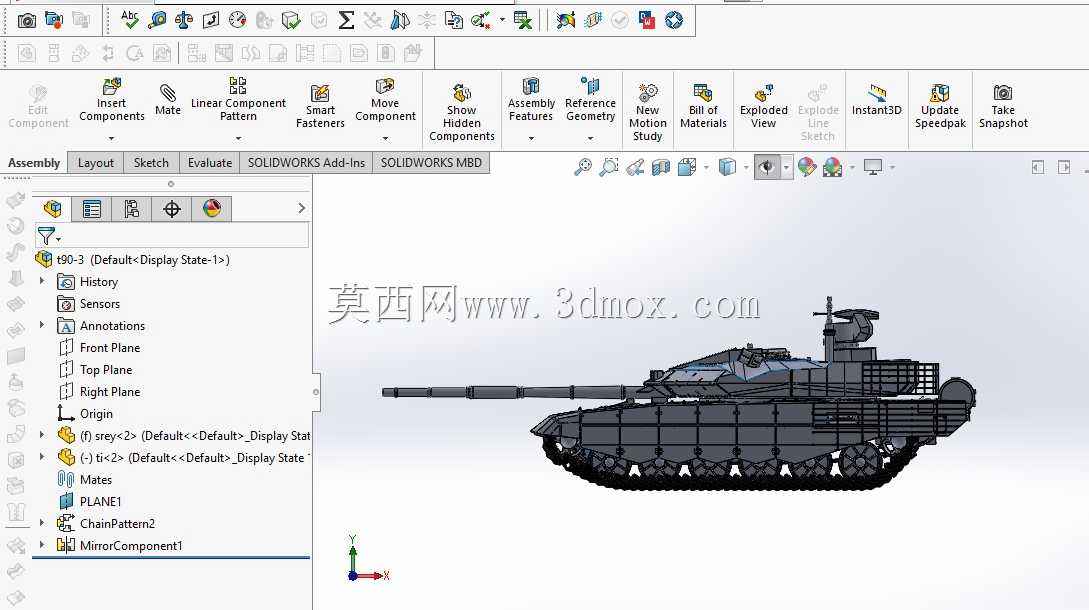The image size is (1089, 610).
Task: Switch to the Layout tab
Action: [95, 163]
